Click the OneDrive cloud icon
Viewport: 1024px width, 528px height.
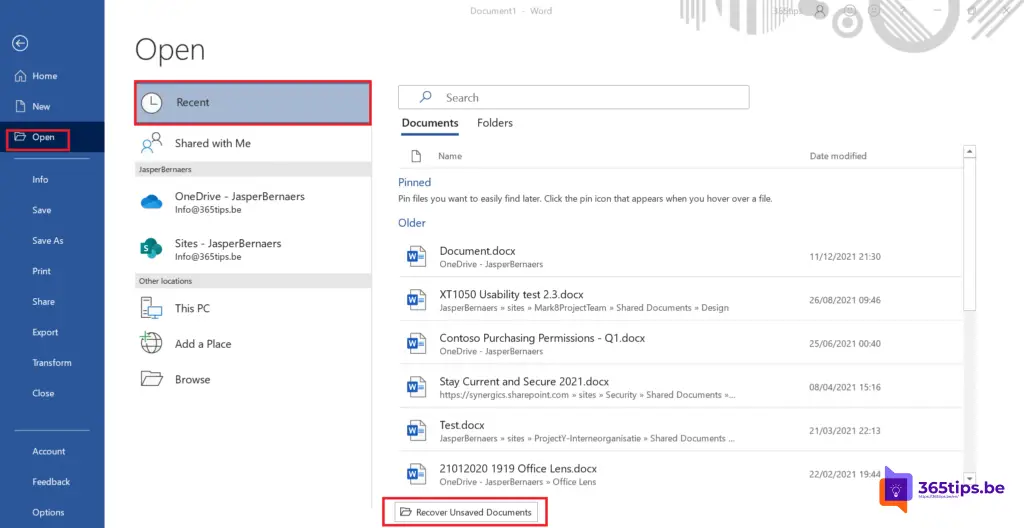152,202
